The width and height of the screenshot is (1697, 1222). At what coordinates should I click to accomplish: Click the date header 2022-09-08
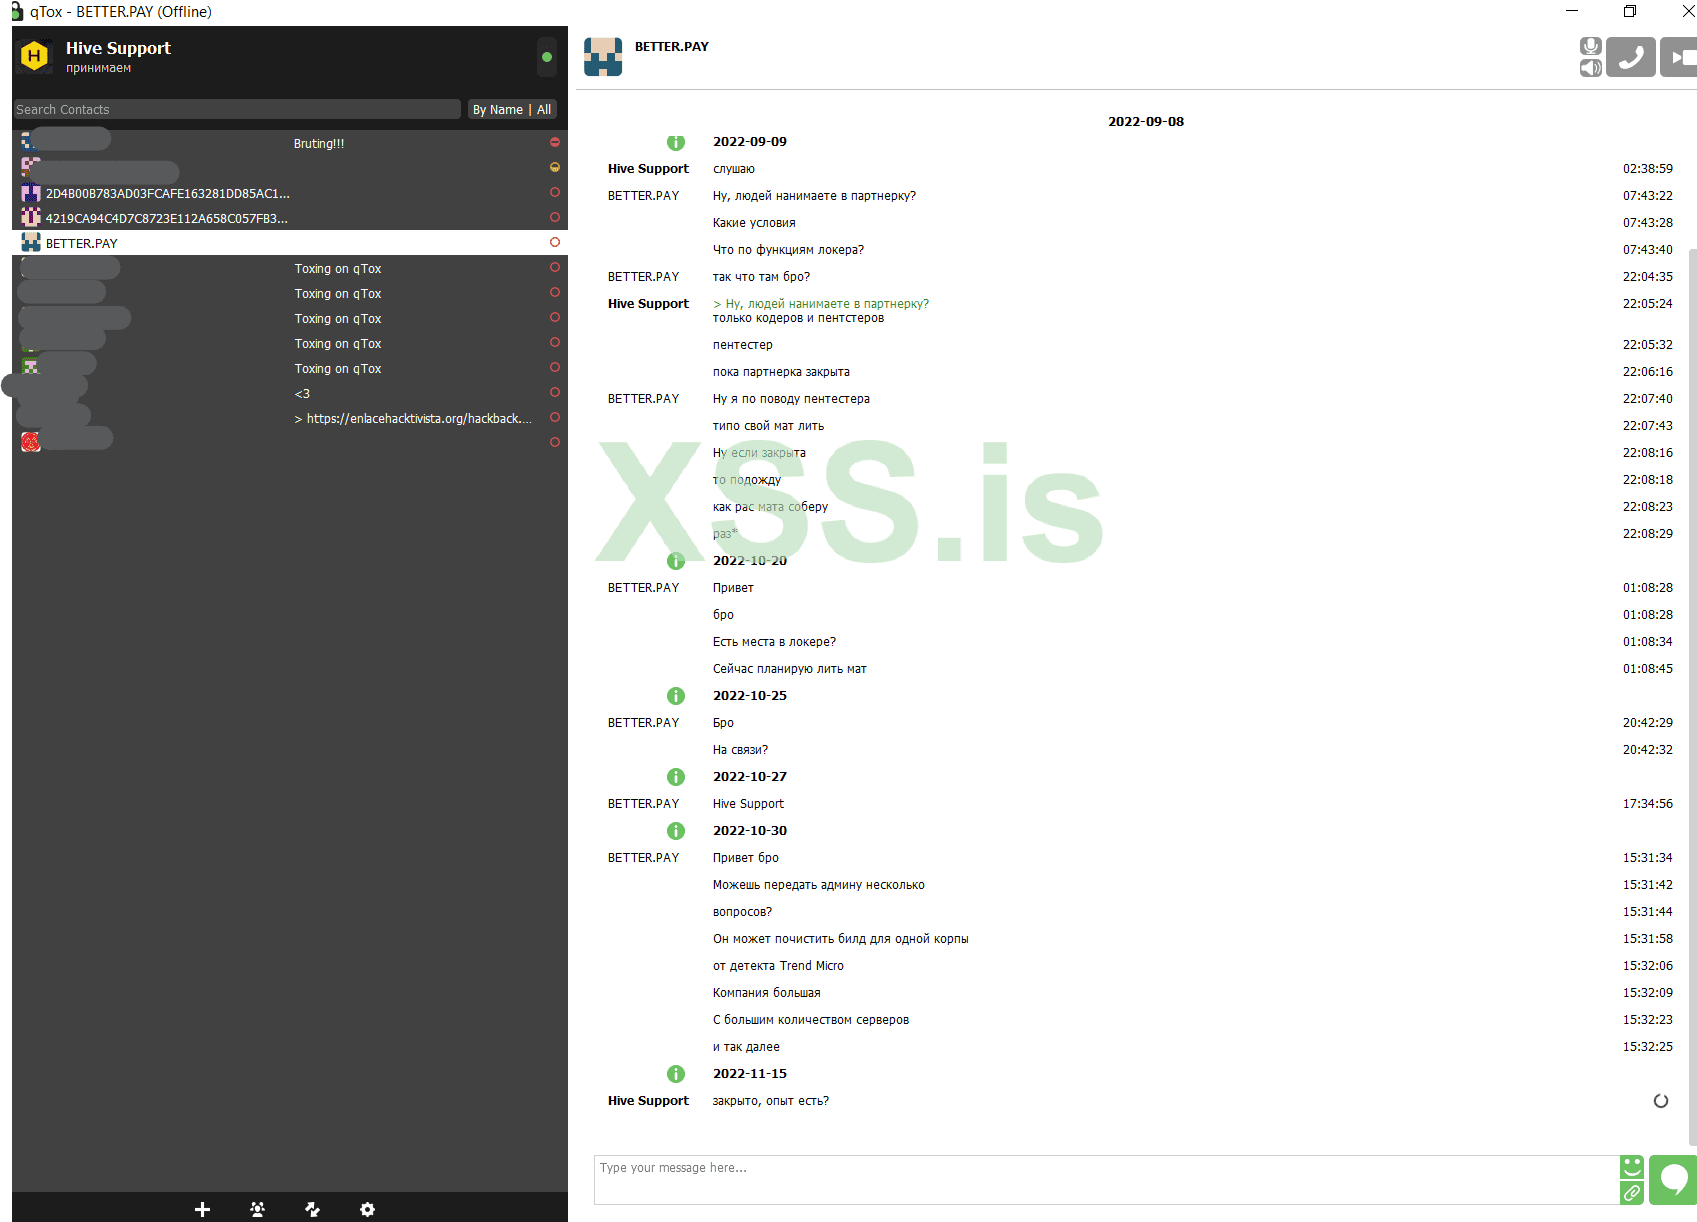click(1146, 122)
